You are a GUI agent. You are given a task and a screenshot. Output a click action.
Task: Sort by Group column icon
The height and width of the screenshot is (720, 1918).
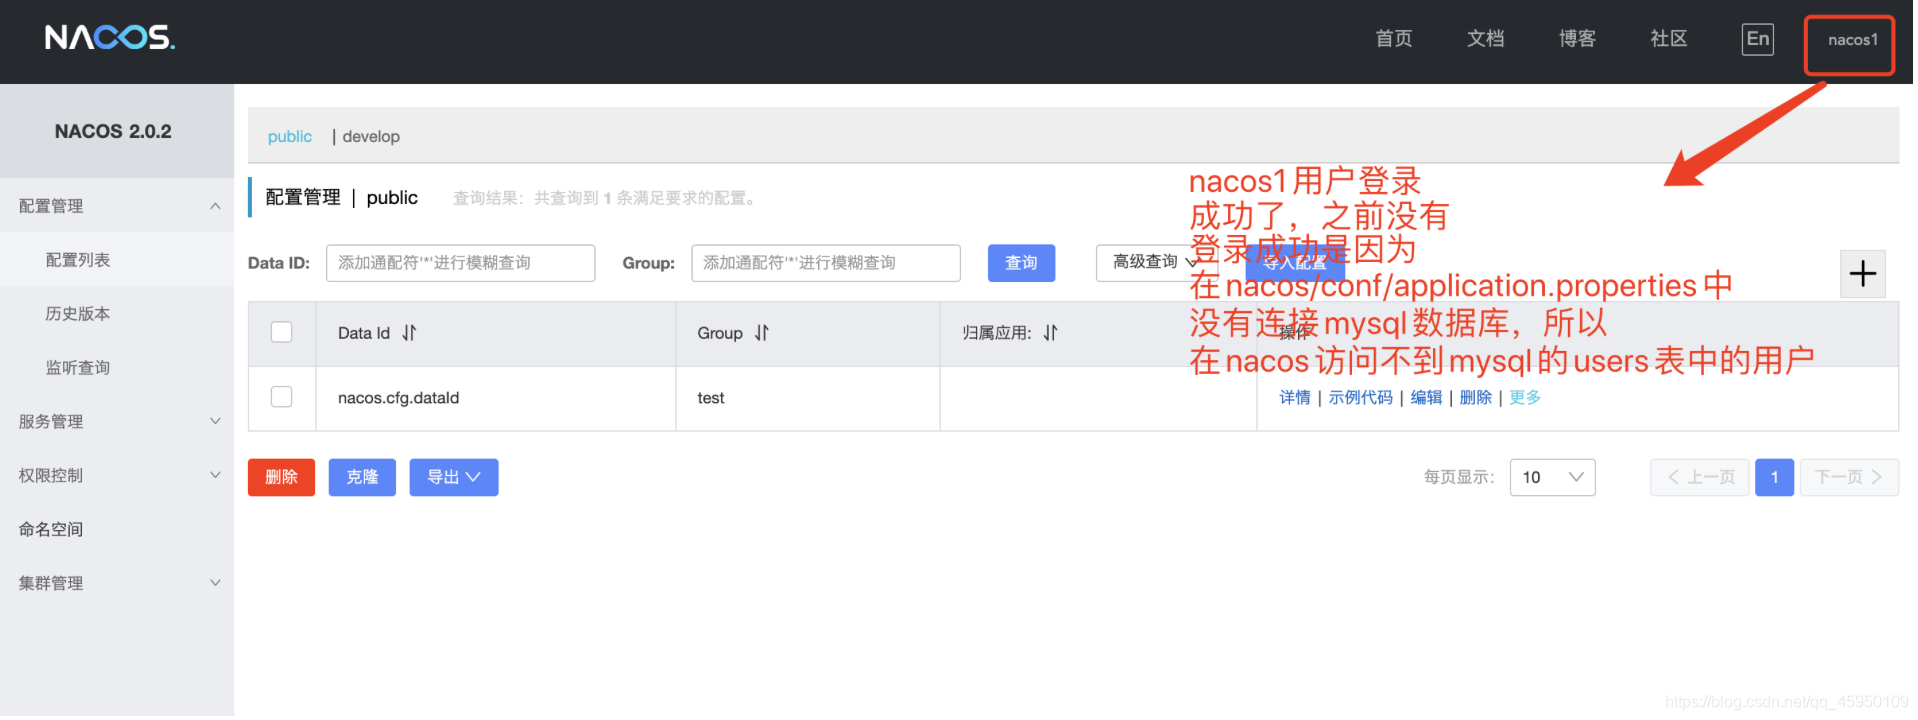[762, 333]
